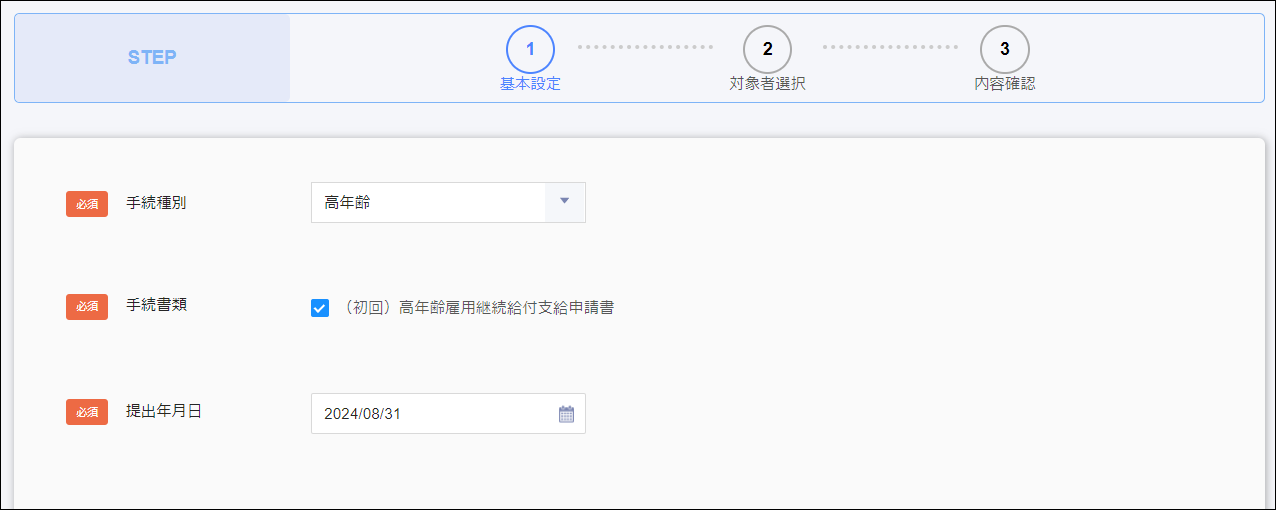1276x510 pixels.
Task: Click the 内容確認 step caption
Action: coord(1005,84)
